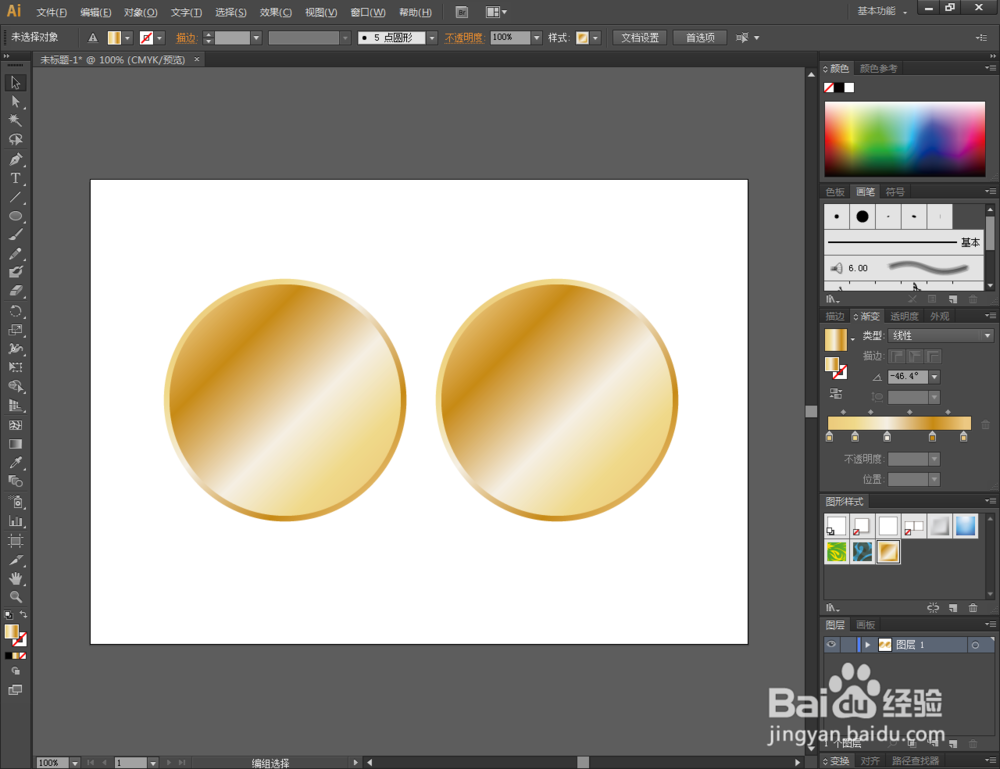The height and width of the screenshot is (769, 1000).
Task: Select the Direct Selection tool
Action: tap(15, 102)
